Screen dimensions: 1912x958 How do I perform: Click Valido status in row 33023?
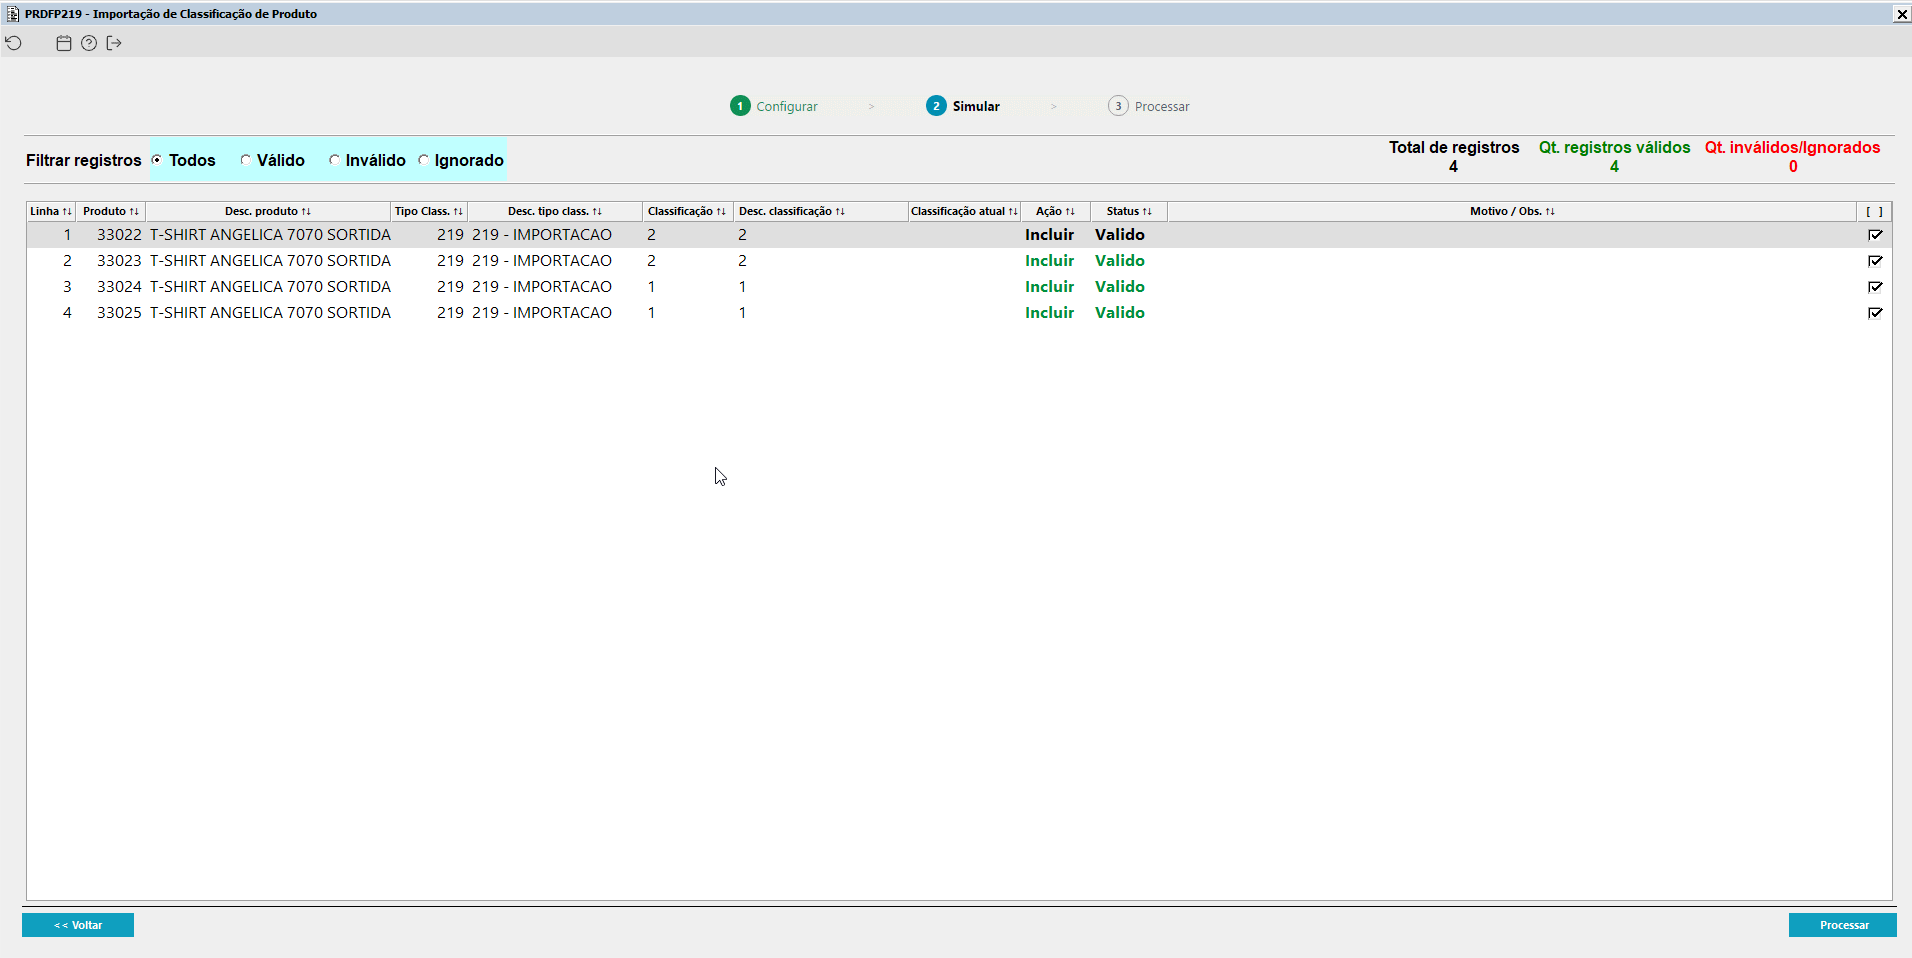(x=1120, y=261)
